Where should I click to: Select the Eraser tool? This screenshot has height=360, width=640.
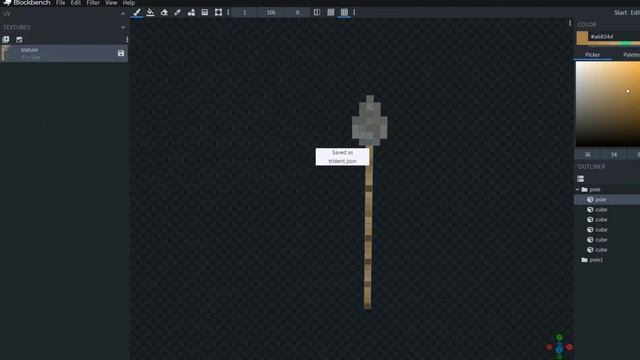click(x=164, y=12)
